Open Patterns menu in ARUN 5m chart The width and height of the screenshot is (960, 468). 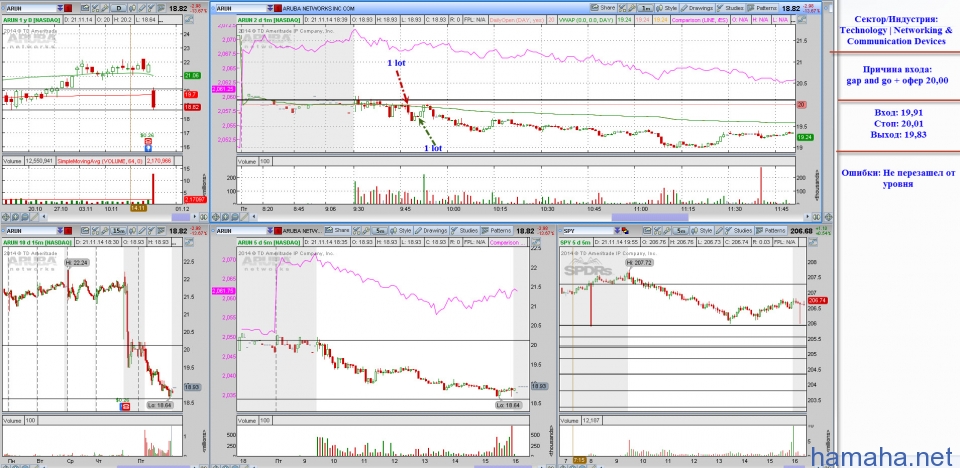[497, 230]
